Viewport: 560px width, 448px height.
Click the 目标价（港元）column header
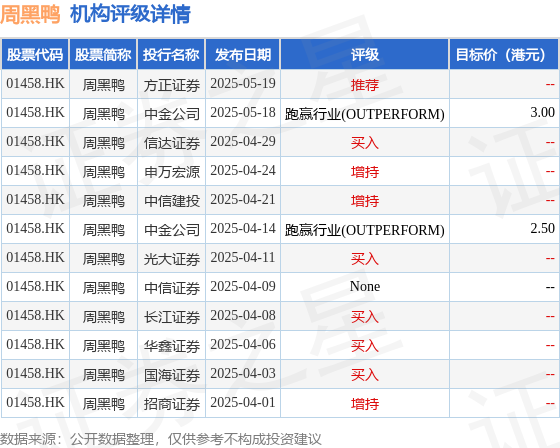point(504,54)
